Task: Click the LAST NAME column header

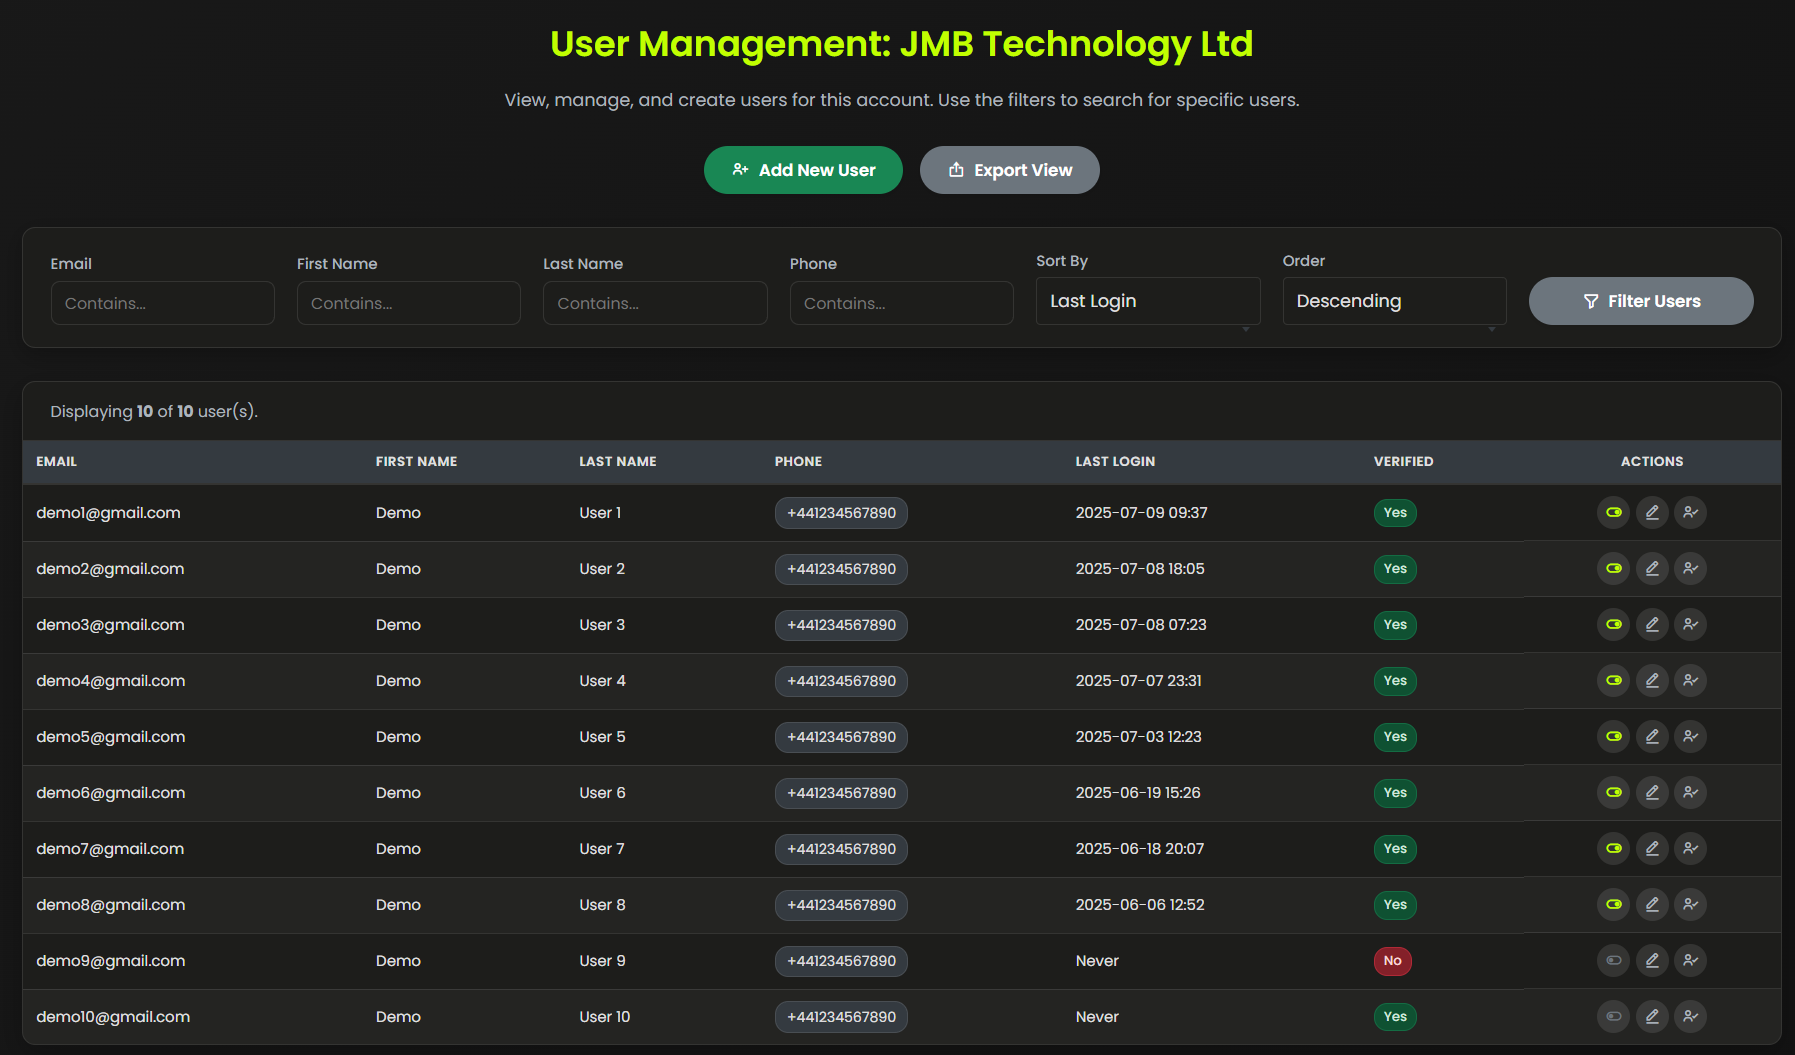Action: point(618,462)
